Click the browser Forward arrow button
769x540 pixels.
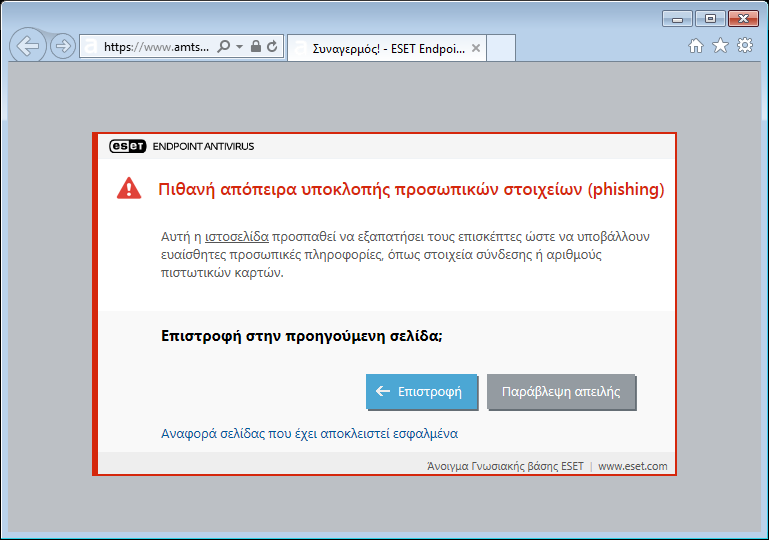coord(63,46)
